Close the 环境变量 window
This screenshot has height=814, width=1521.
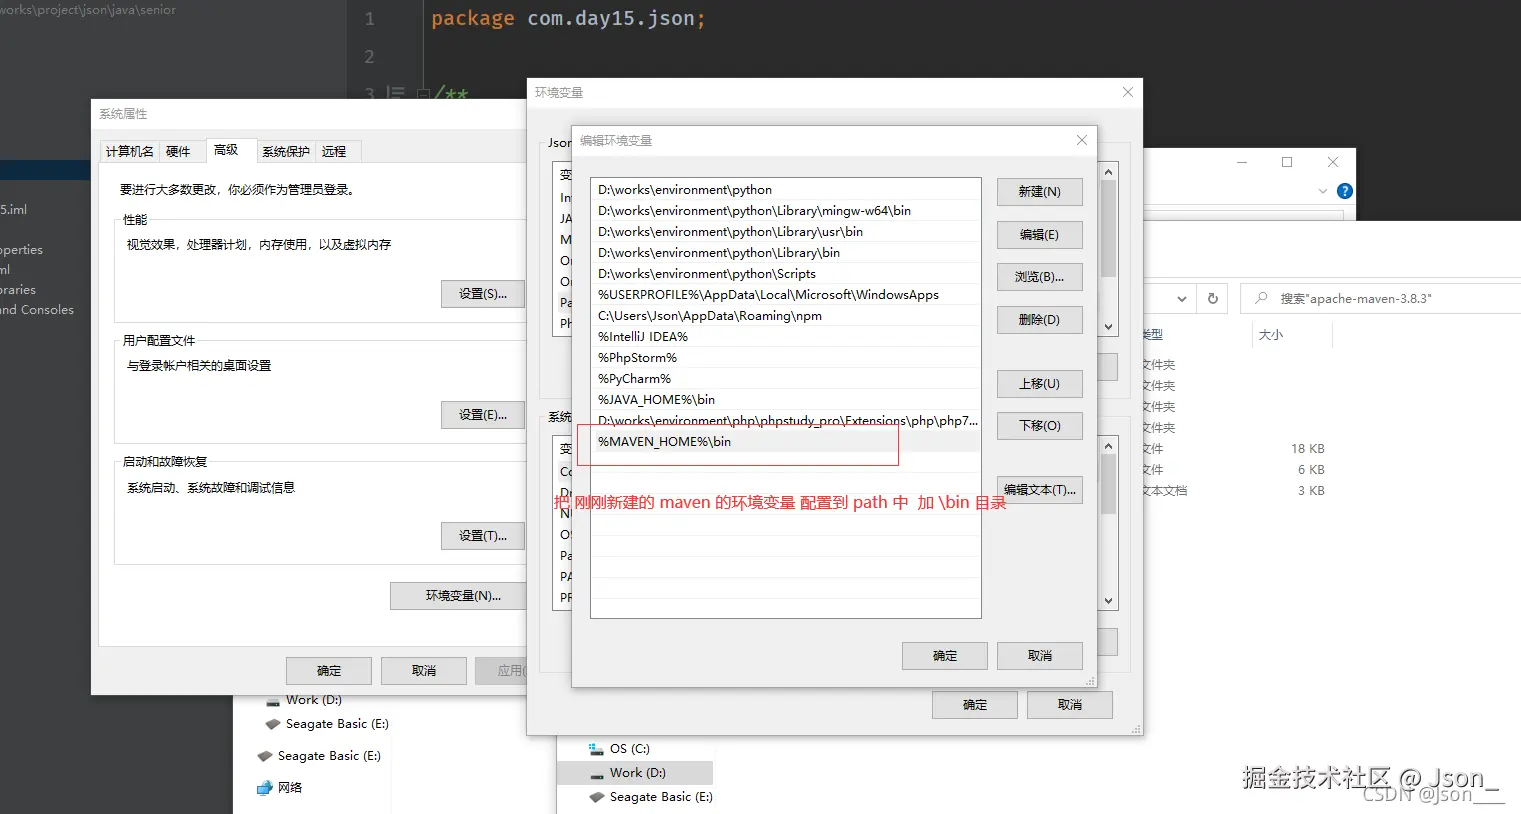click(x=1128, y=92)
